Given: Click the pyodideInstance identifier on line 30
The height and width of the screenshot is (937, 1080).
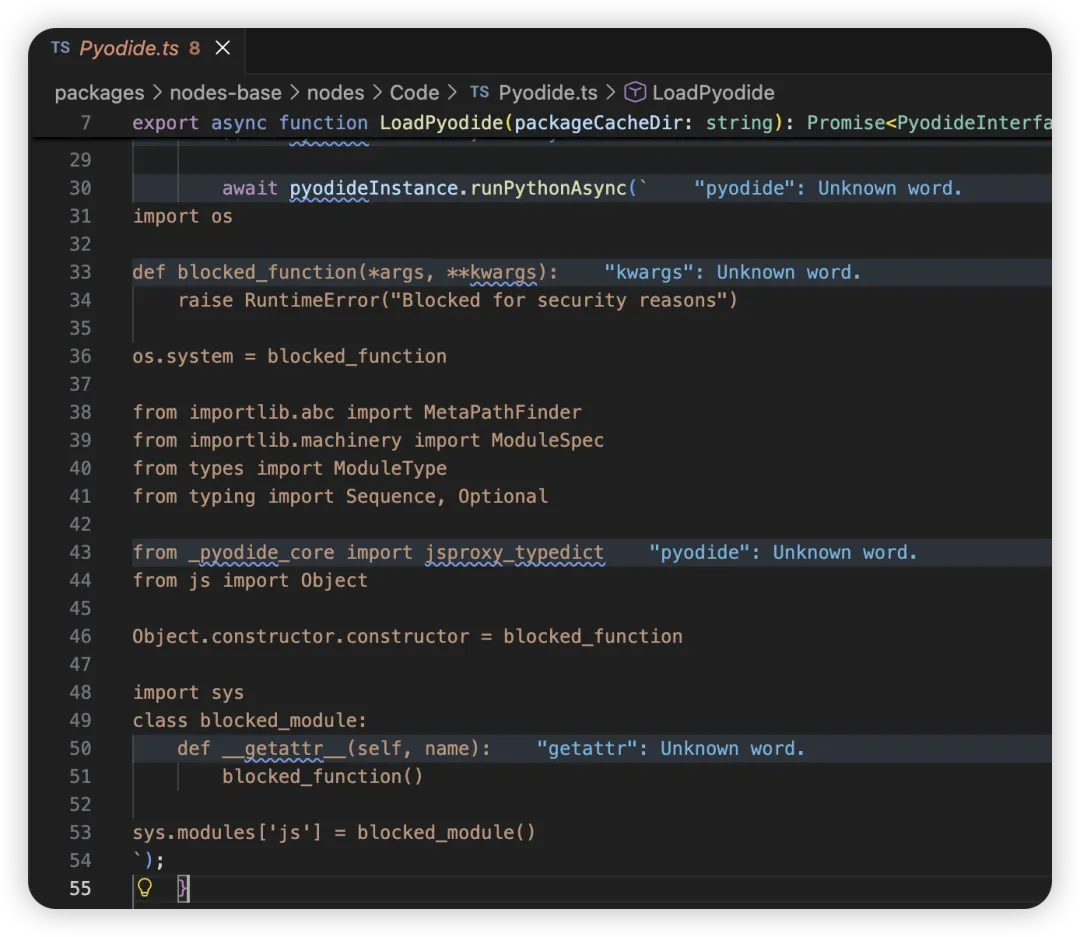Looking at the screenshot, I should click(374, 188).
